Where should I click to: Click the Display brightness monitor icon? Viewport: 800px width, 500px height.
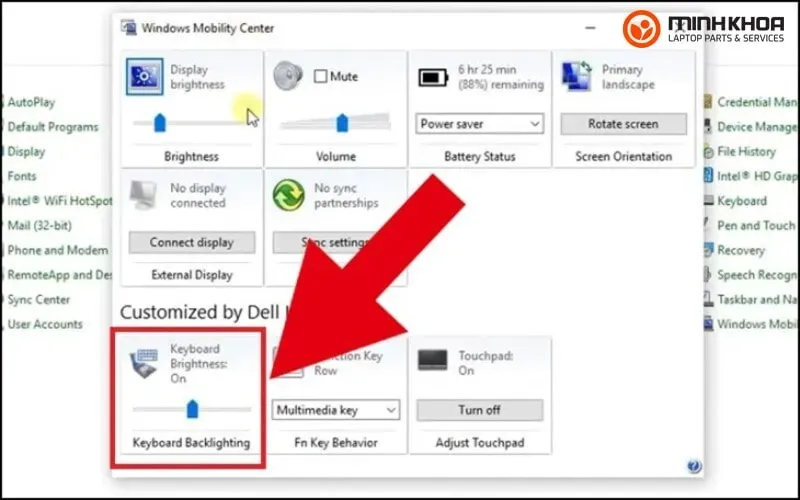(x=145, y=77)
